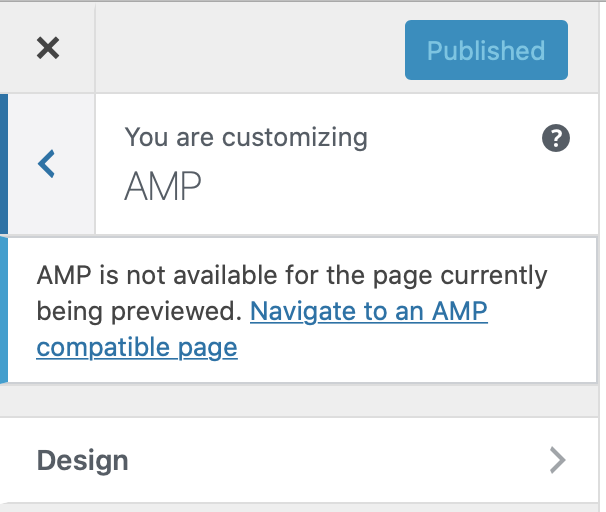
Task: Open help via the question mark icon
Action: coord(556,138)
